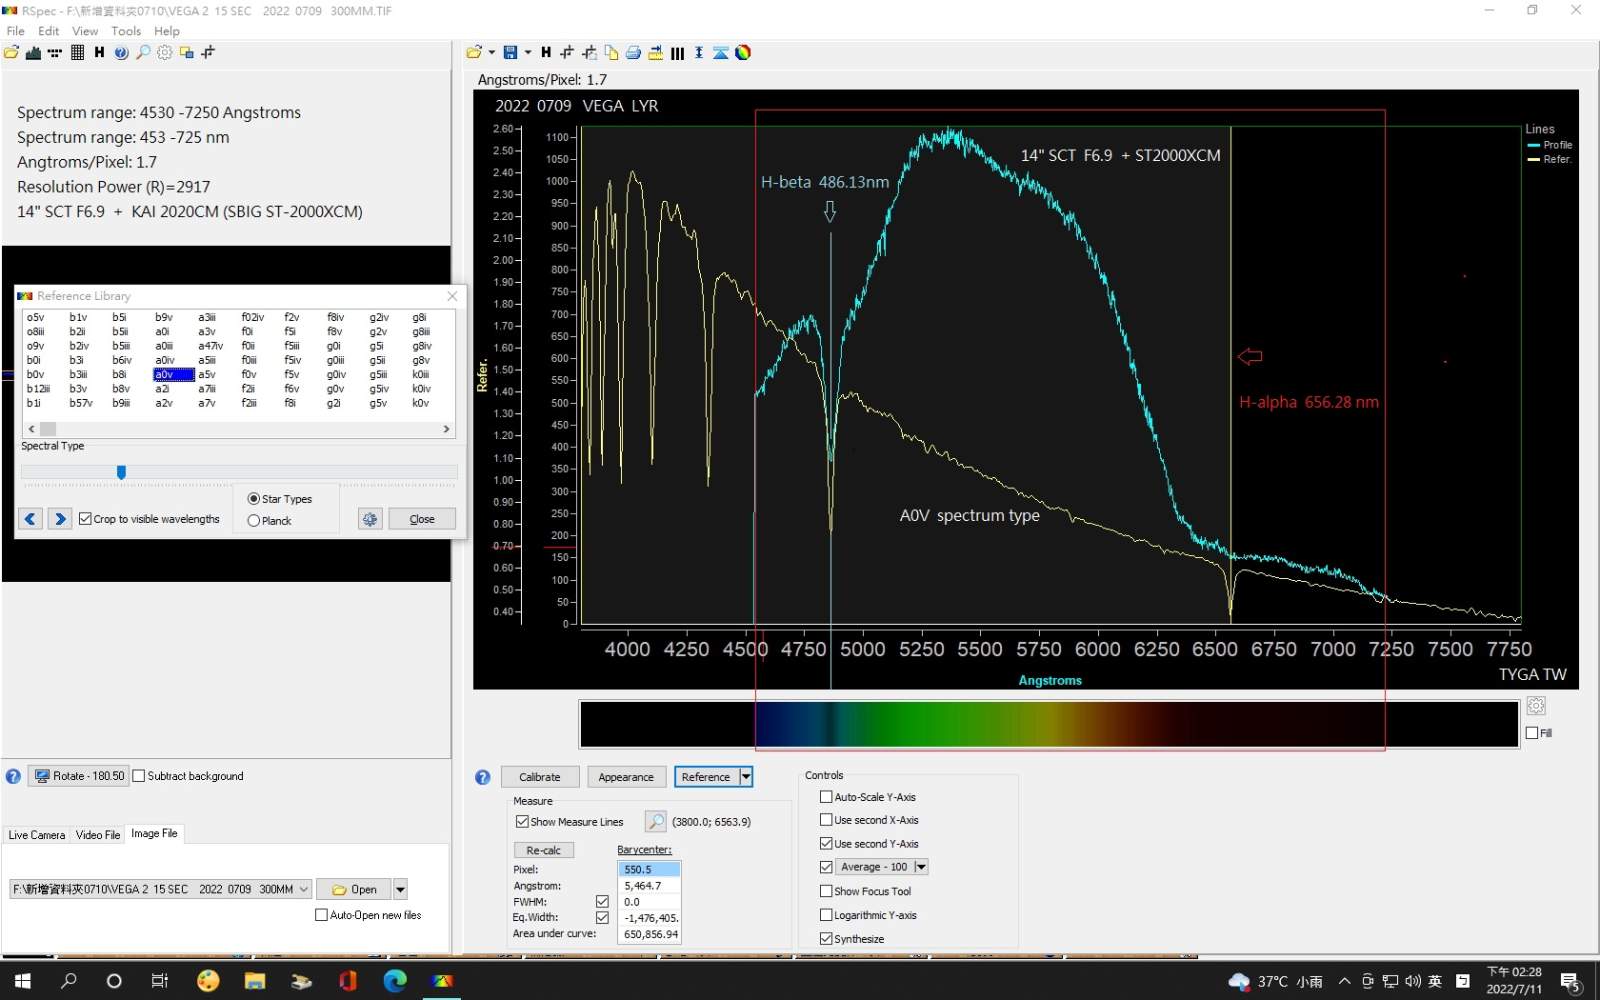The width and height of the screenshot is (1600, 1000).
Task: Click the magnifier button beside Show Measure Lines
Action: coord(655,822)
